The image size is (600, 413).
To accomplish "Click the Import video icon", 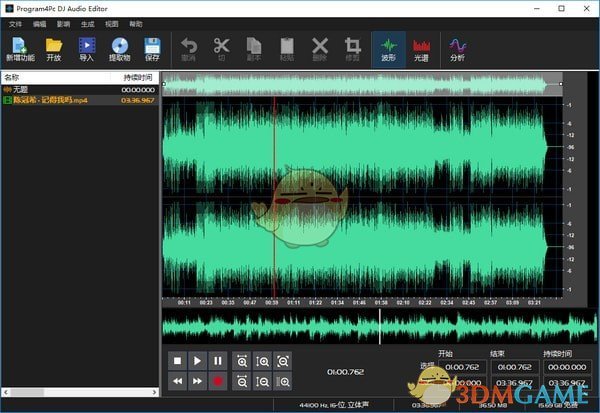I will click(86, 48).
